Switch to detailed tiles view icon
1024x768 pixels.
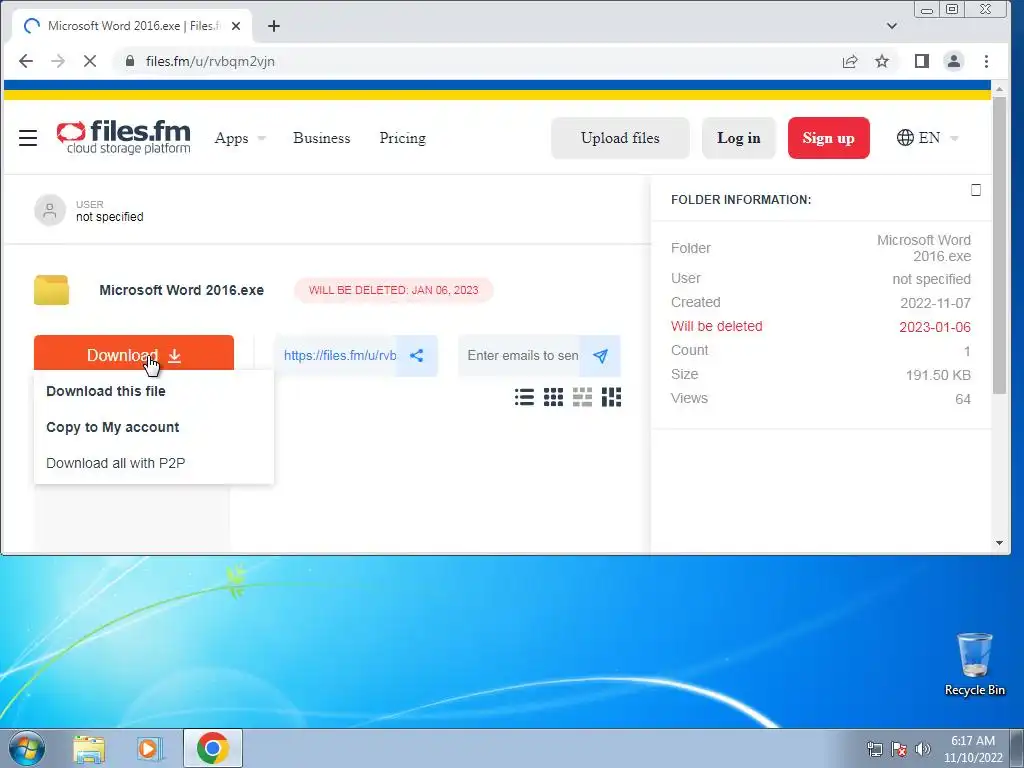coord(582,396)
